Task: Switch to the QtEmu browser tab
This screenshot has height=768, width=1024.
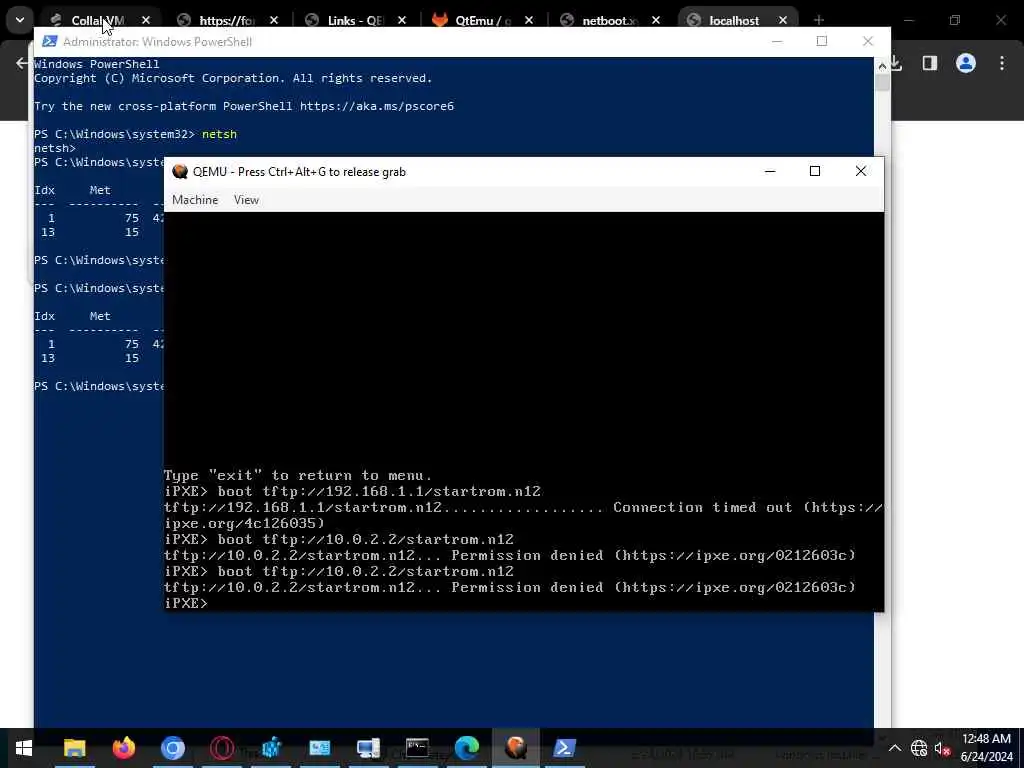Action: pos(483,20)
